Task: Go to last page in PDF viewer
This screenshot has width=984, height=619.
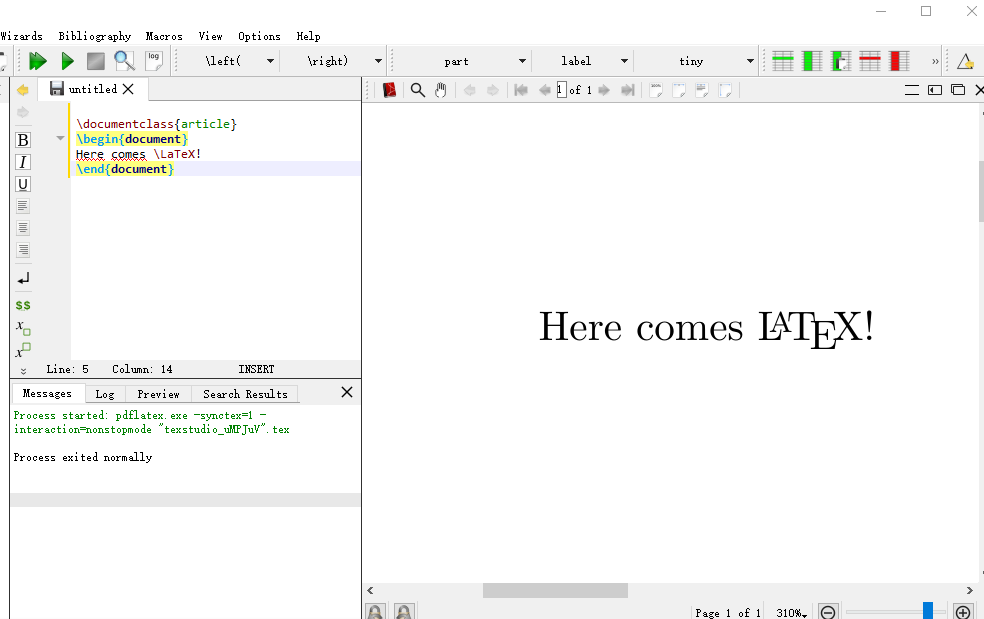Action: tap(628, 90)
